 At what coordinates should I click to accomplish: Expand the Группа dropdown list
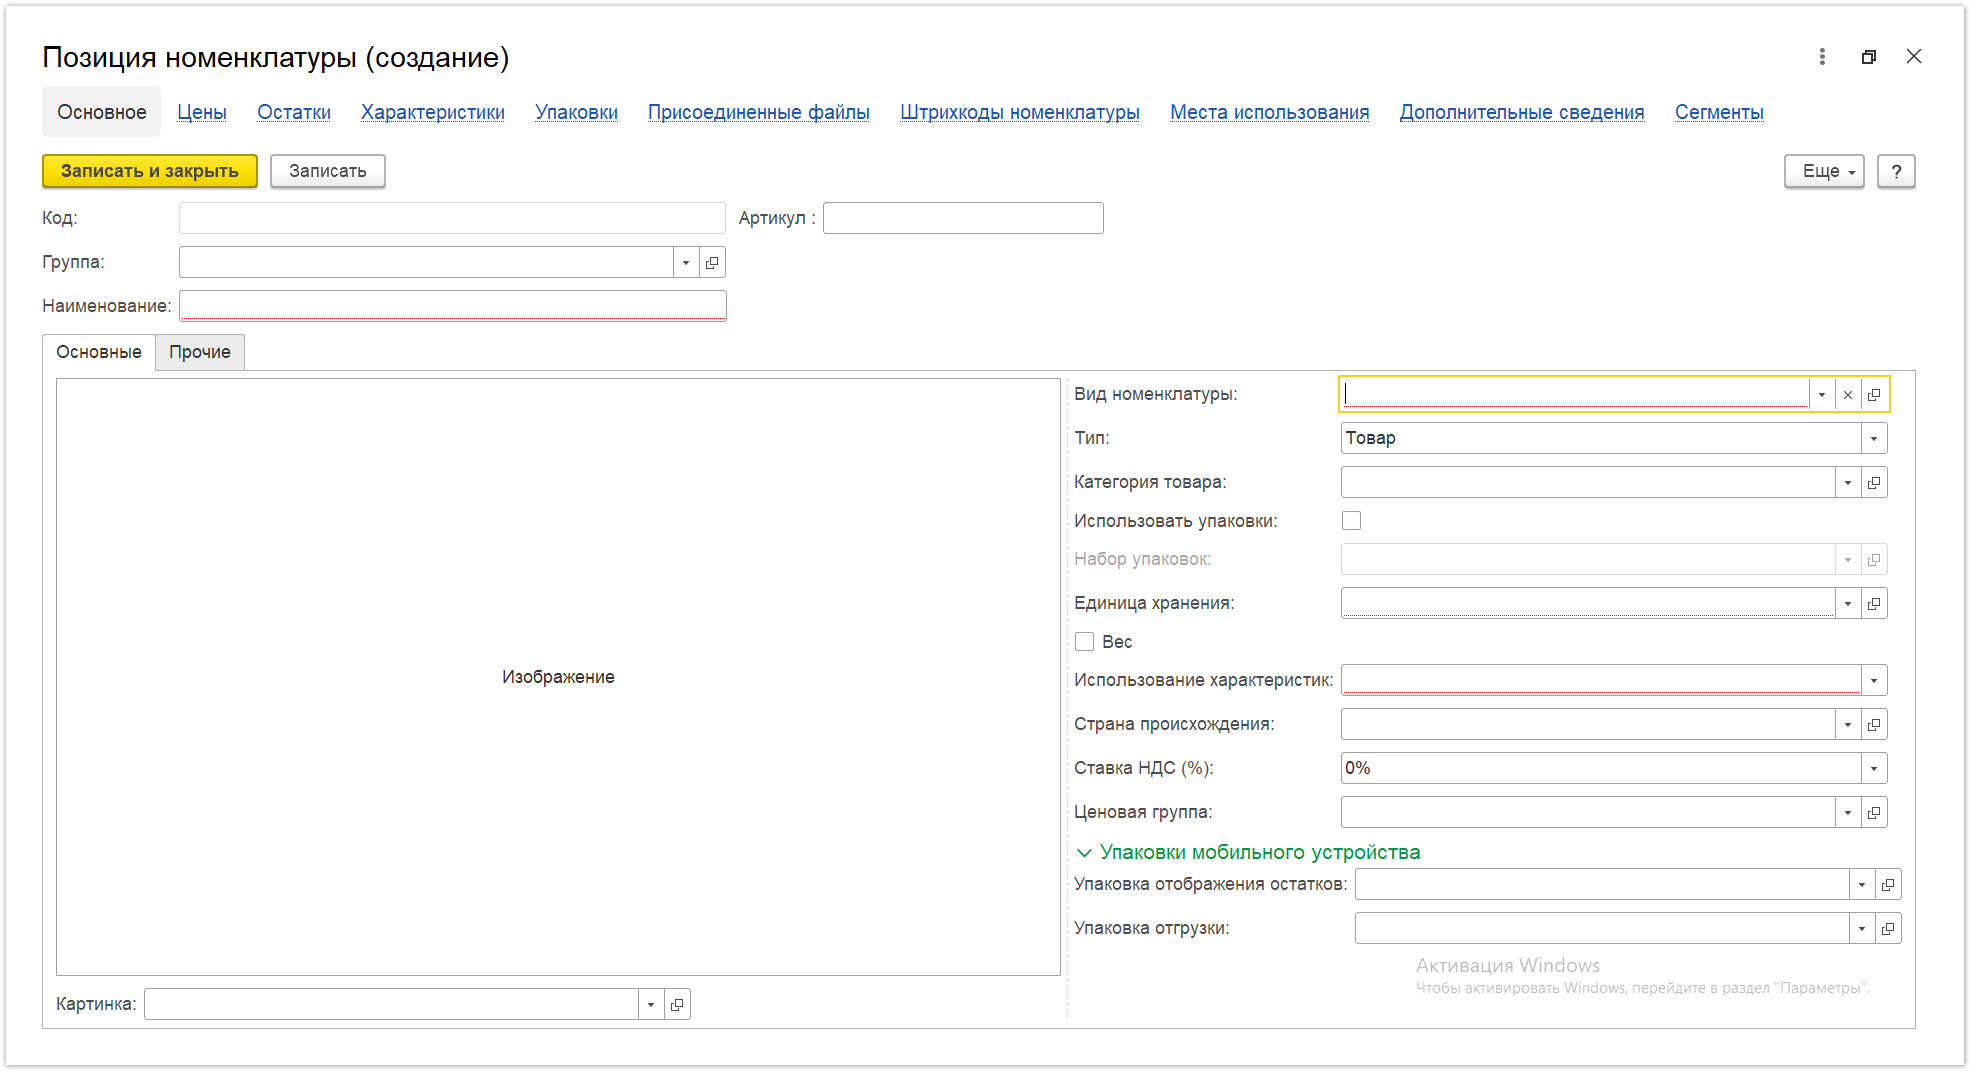[x=686, y=263]
